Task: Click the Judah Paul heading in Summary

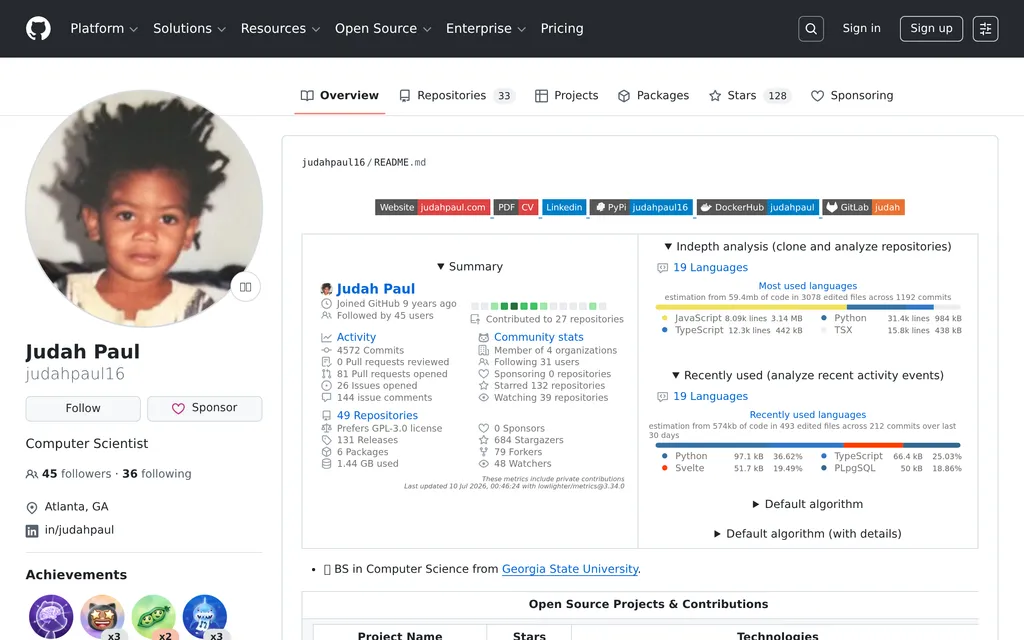Action: pyautogui.click(x=376, y=289)
